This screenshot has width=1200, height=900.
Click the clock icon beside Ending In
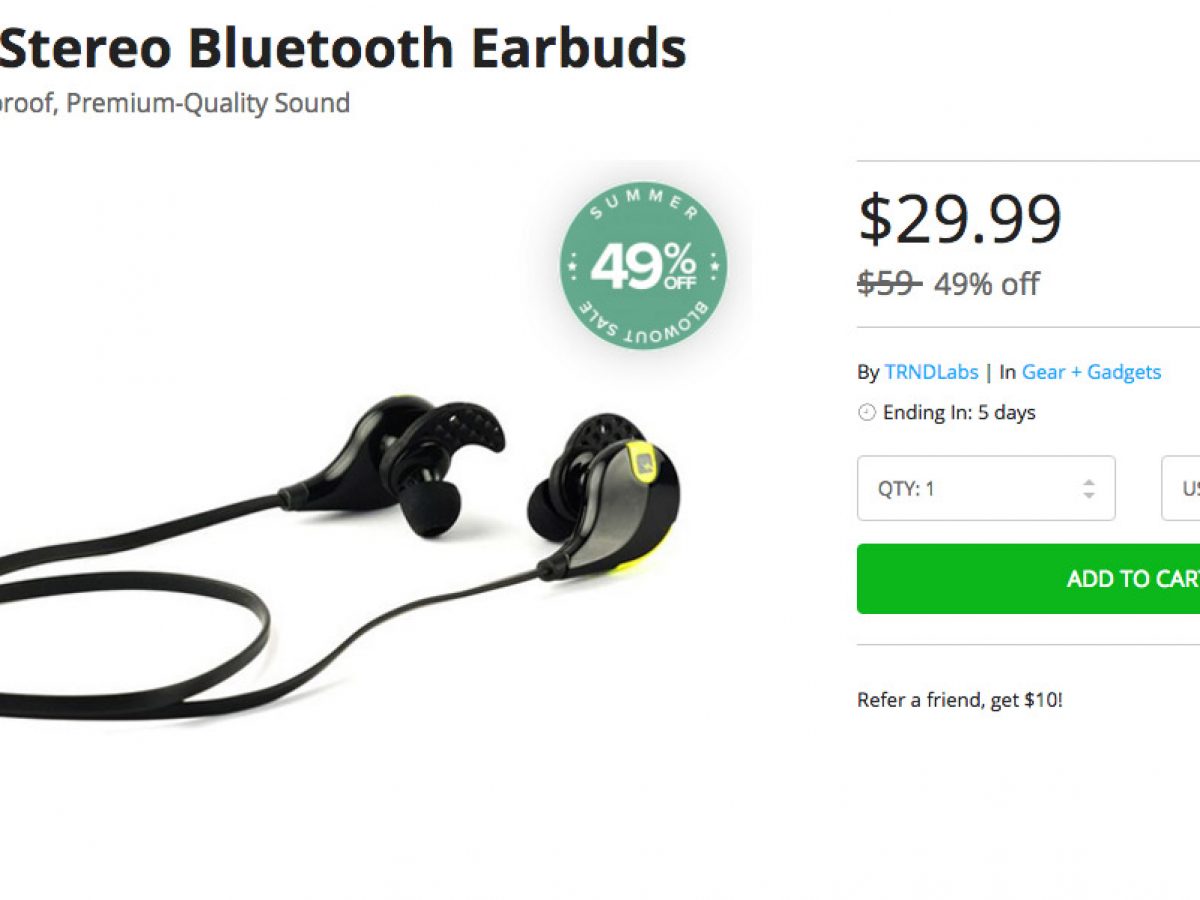[x=867, y=413]
